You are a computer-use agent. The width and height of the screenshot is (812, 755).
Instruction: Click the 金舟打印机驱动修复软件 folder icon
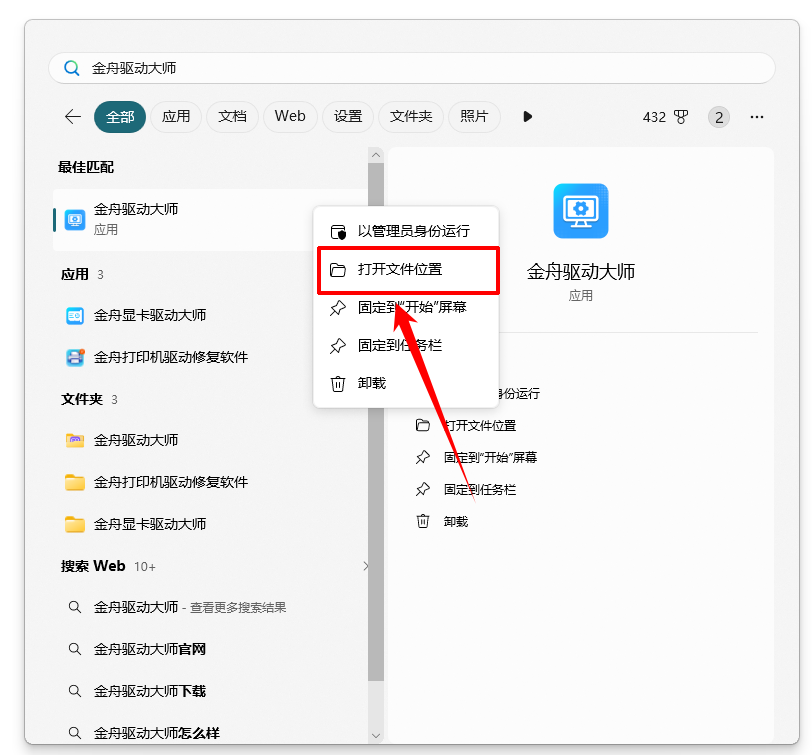(x=75, y=482)
